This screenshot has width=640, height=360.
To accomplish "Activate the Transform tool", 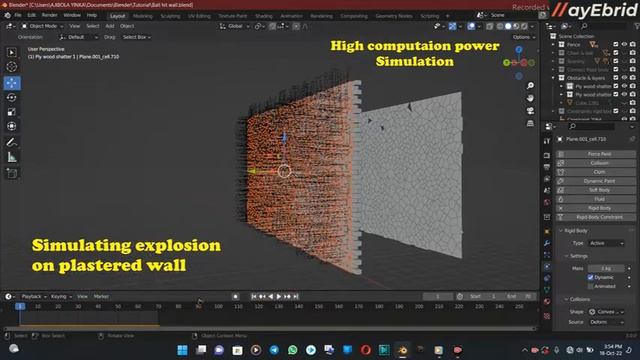I will [x=11, y=126].
